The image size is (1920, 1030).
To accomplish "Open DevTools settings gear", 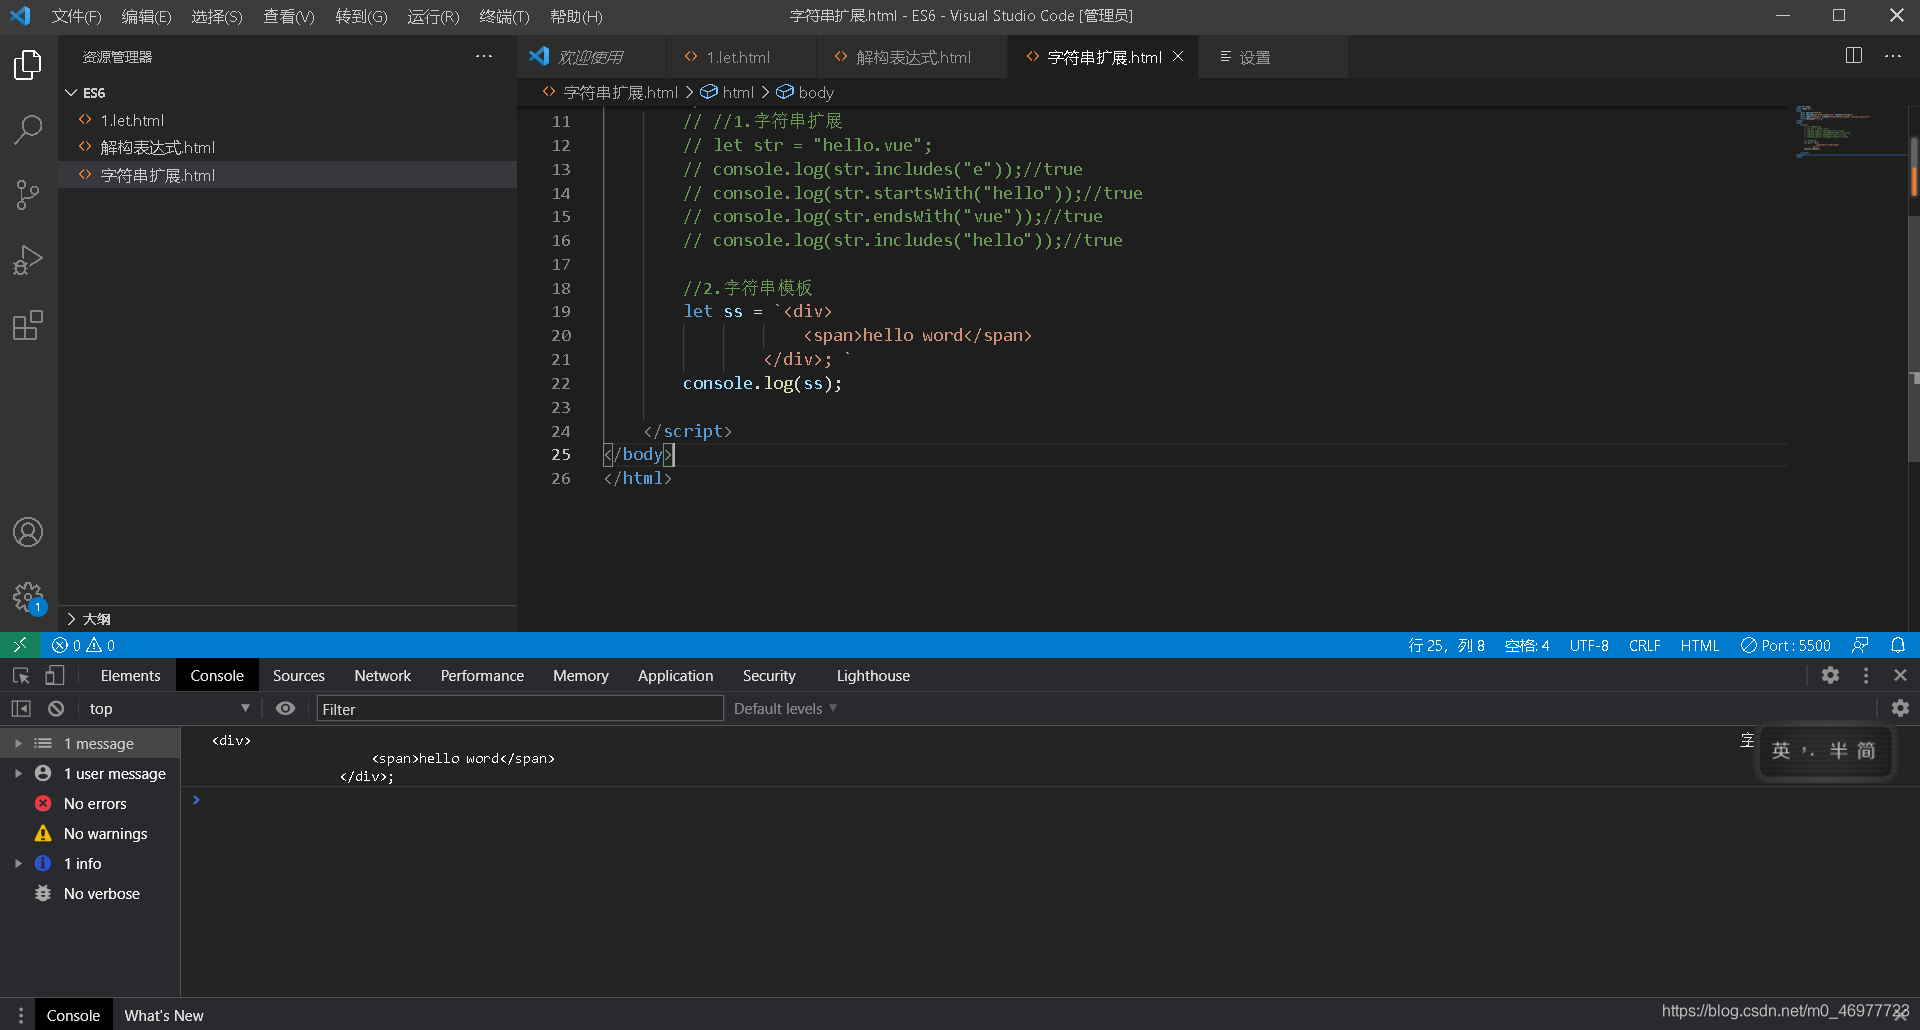I will [x=1830, y=675].
